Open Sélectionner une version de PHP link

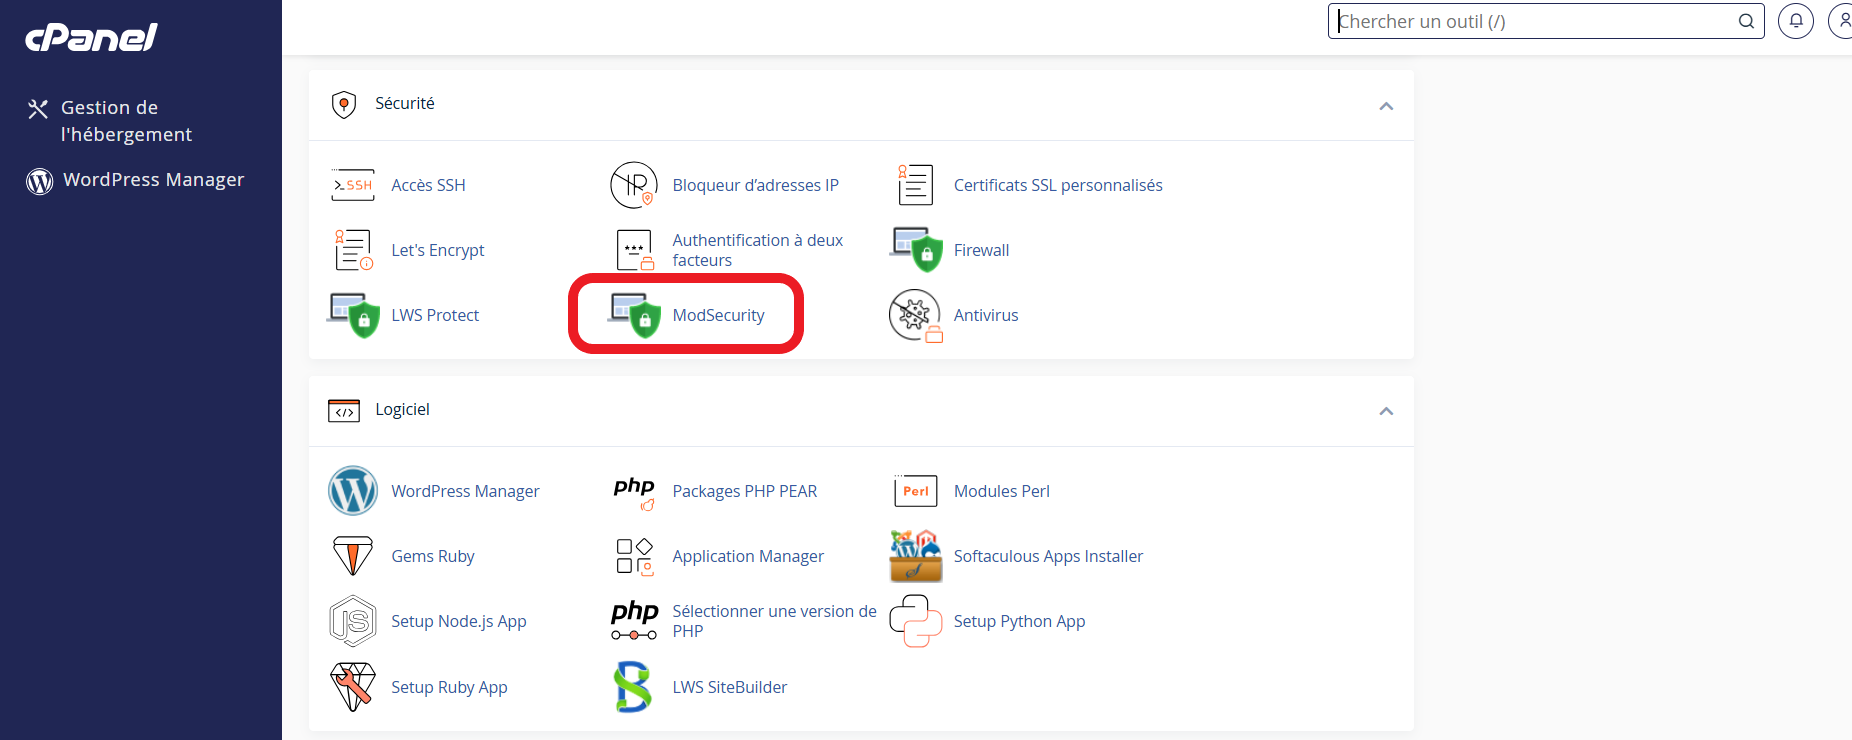(x=774, y=621)
